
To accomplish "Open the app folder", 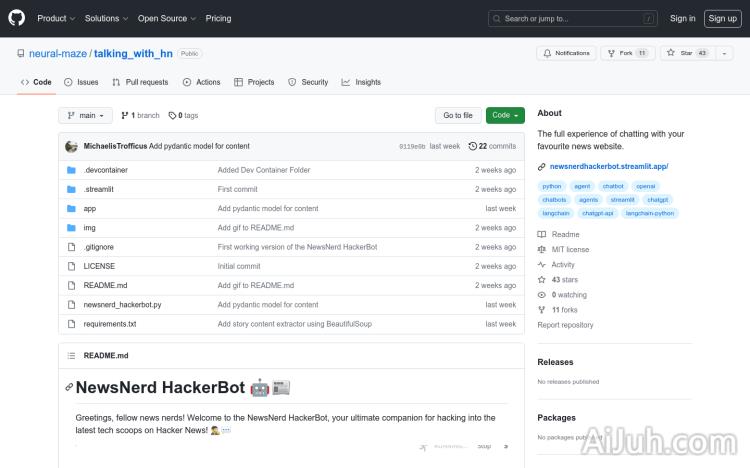I will point(89,209).
